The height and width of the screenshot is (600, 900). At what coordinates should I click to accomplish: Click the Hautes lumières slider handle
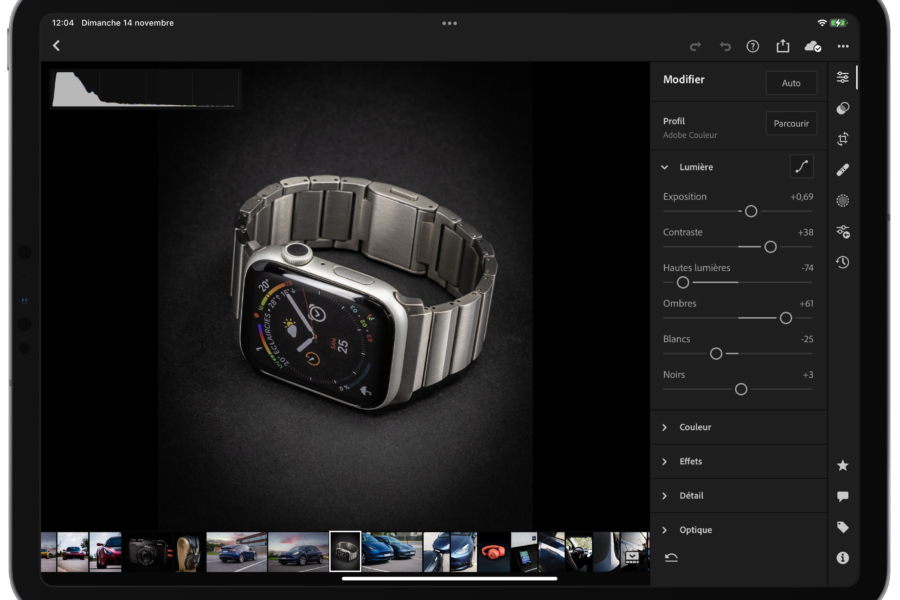pos(682,282)
